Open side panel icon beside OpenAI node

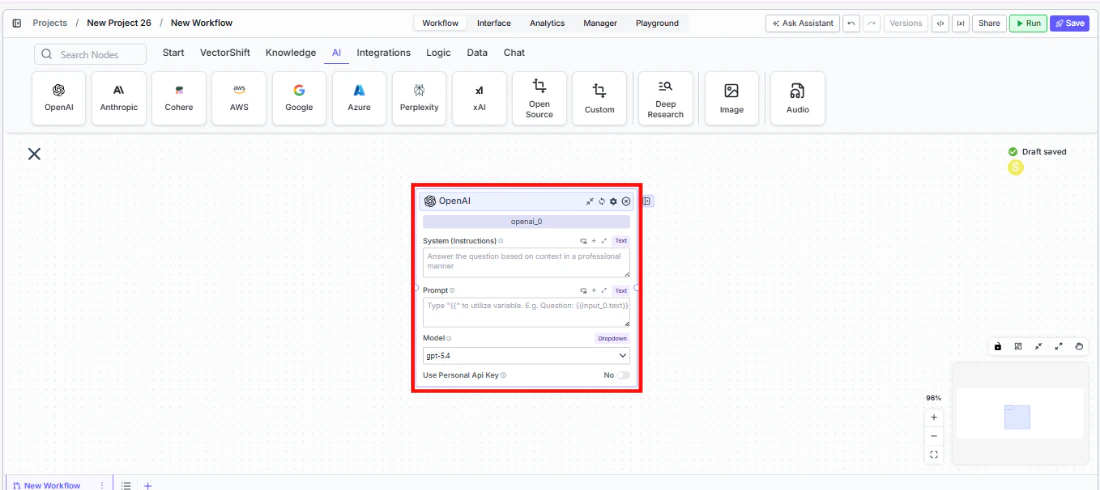click(647, 201)
